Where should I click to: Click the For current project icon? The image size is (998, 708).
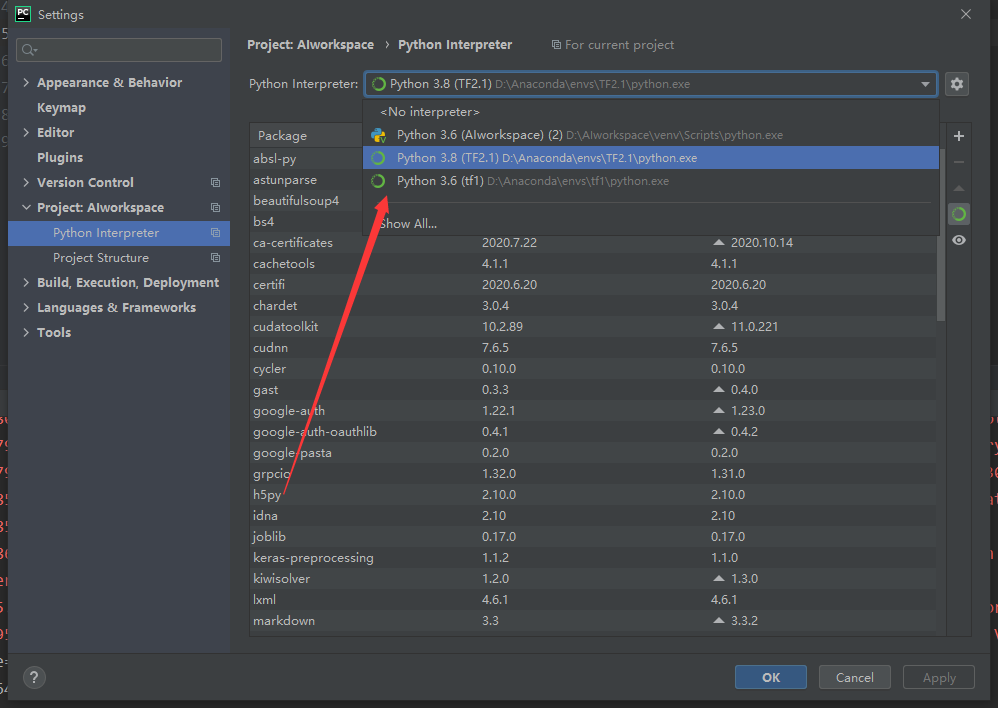click(556, 45)
